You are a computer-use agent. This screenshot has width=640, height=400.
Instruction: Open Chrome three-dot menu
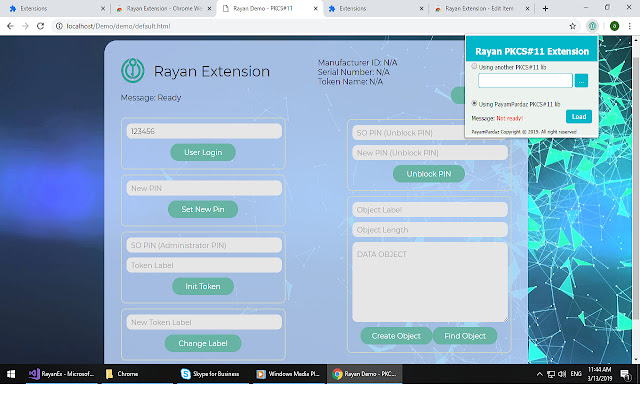[630, 26]
